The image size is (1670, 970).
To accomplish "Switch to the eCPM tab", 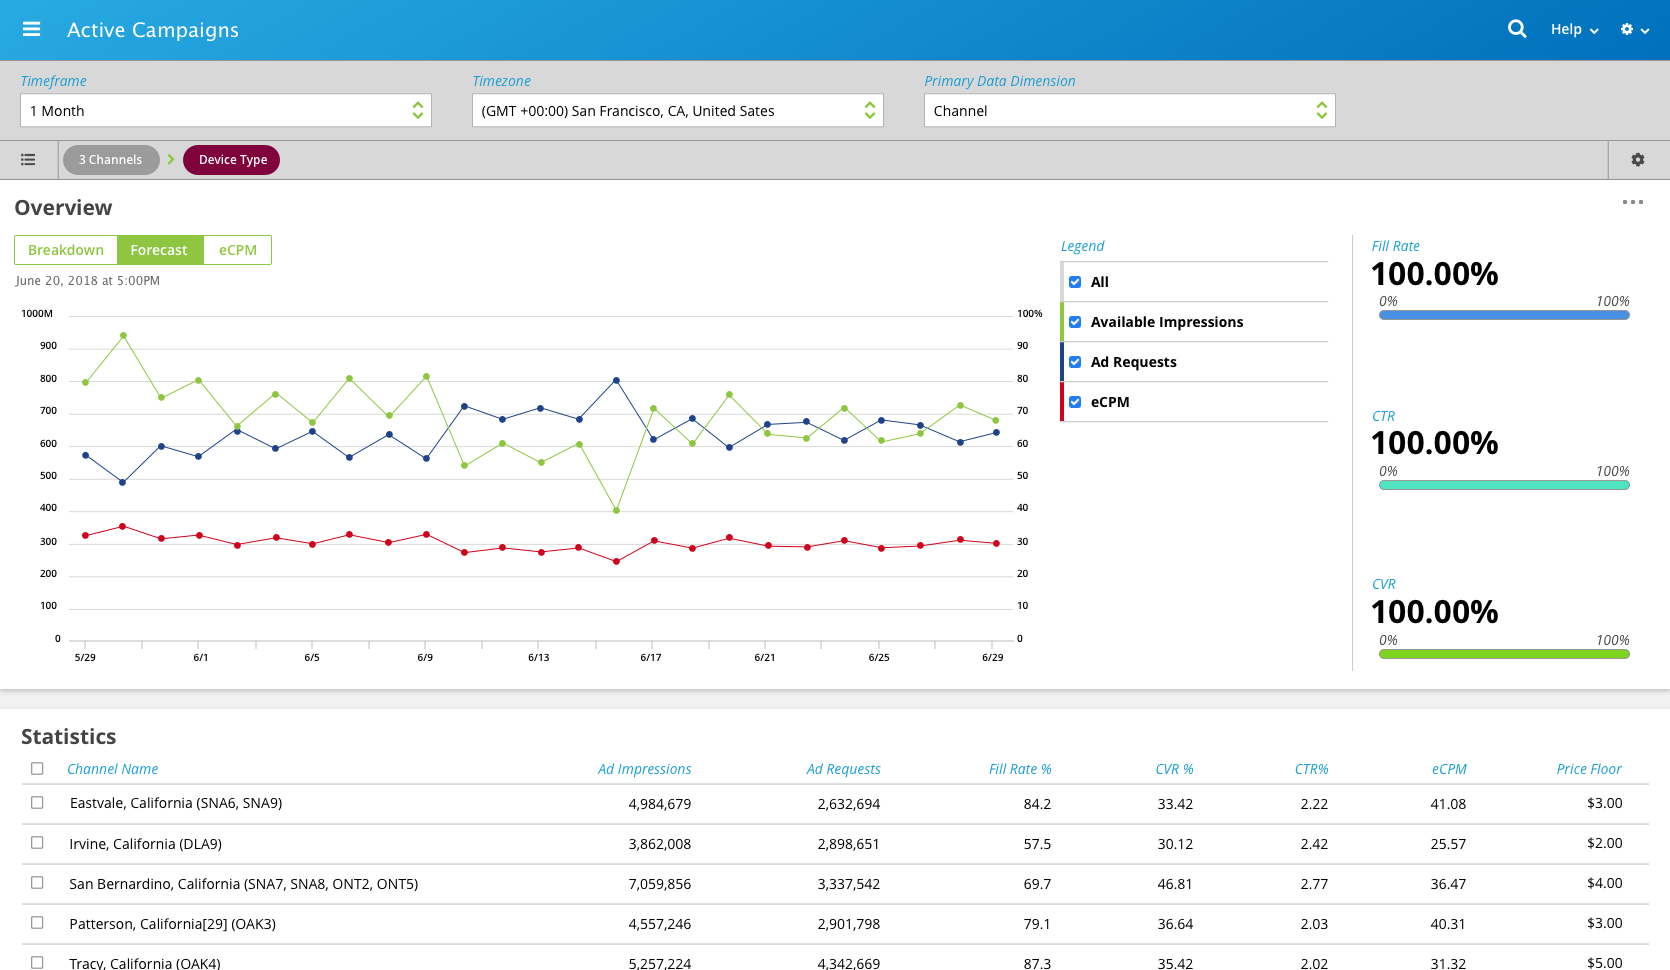I will [x=237, y=250].
